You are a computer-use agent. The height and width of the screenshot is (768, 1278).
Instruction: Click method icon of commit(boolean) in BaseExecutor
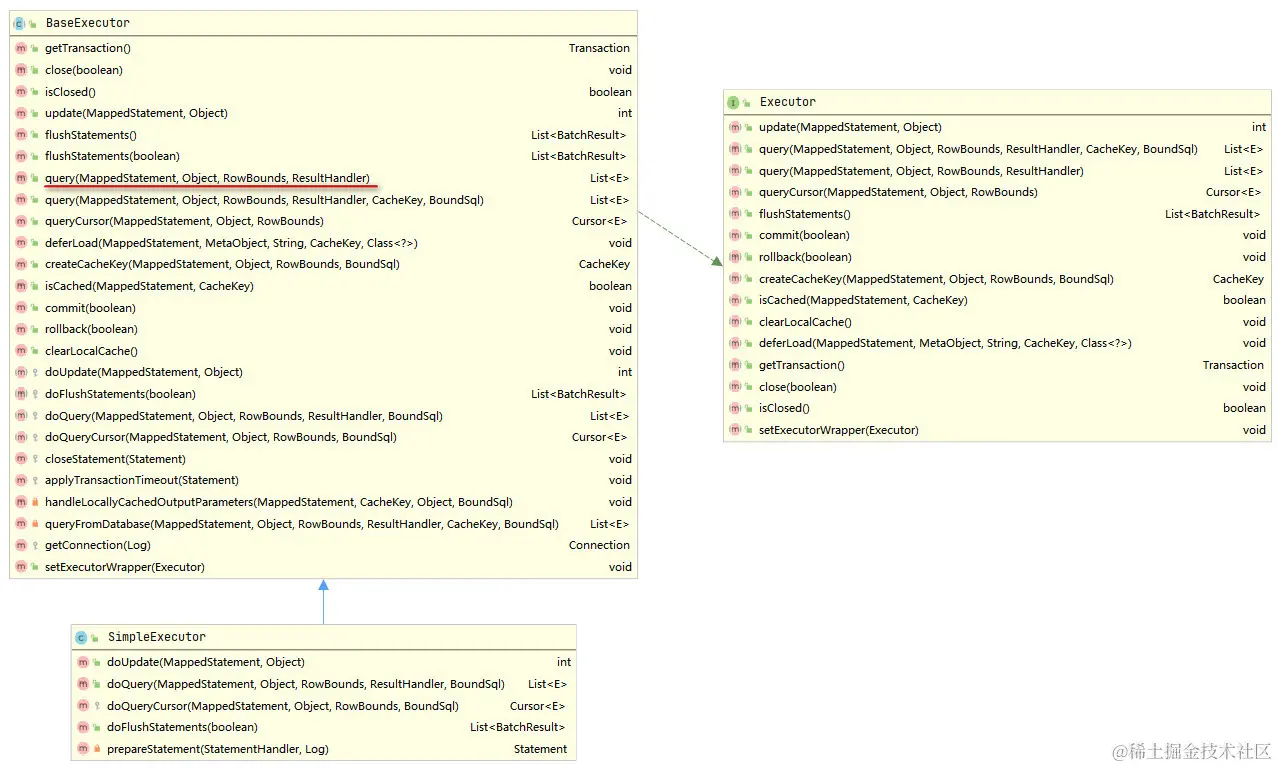coord(21,308)
